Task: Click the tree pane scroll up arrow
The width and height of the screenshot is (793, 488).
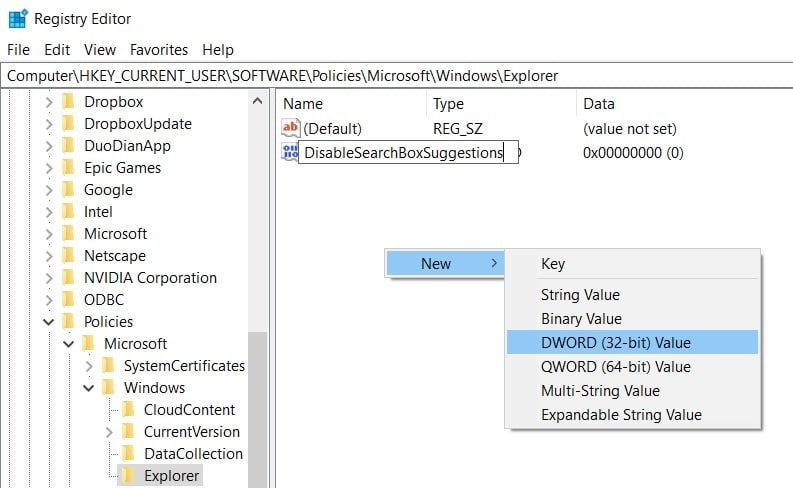Action: (258, 101)
